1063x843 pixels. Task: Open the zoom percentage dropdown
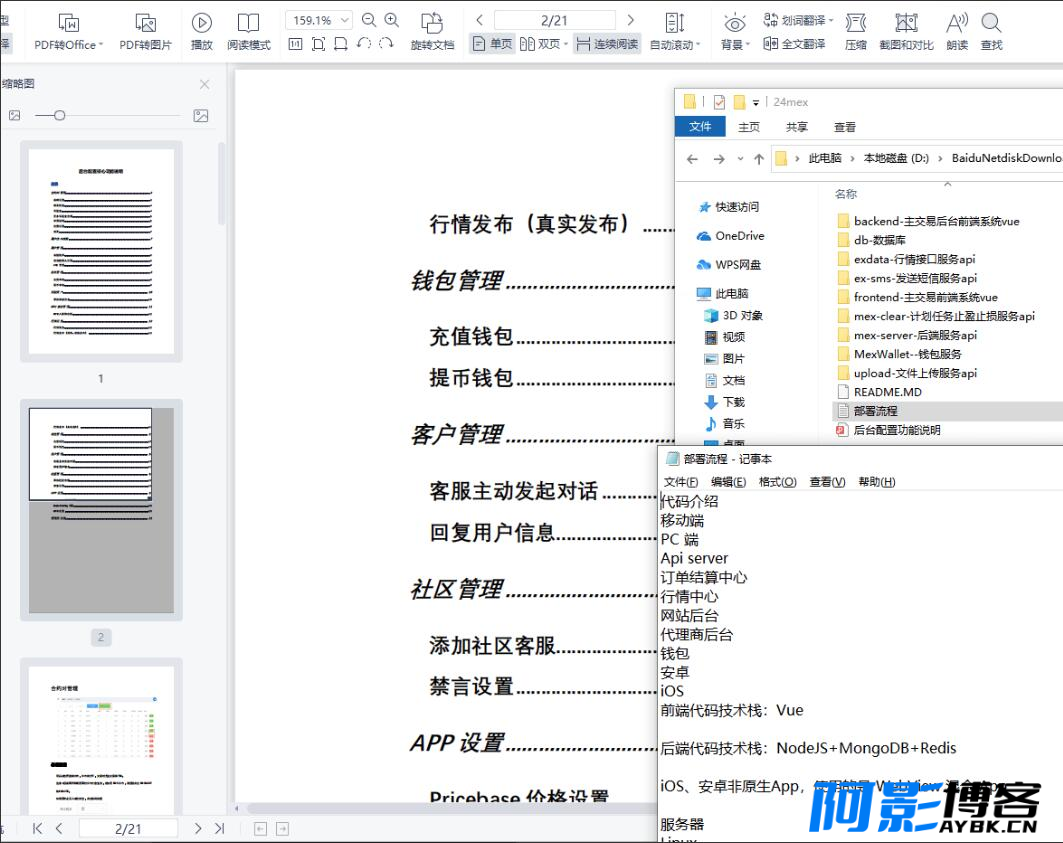point(345,20)
